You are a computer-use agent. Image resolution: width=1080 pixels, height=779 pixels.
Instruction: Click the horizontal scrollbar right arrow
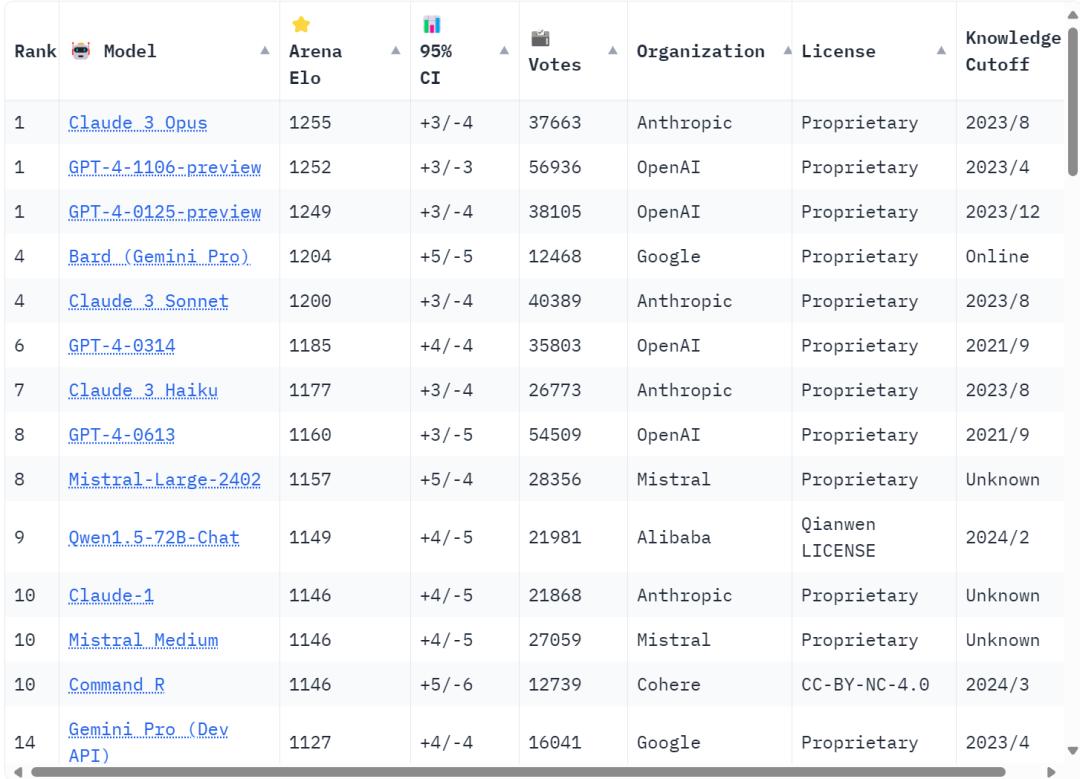click(1050, 772)
